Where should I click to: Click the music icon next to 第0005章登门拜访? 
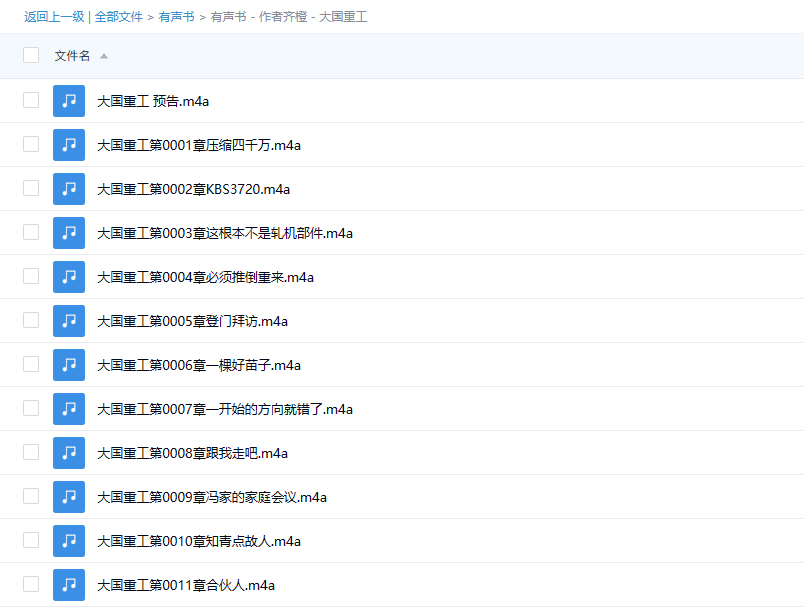pyautogui.click(x=69, y=321)
